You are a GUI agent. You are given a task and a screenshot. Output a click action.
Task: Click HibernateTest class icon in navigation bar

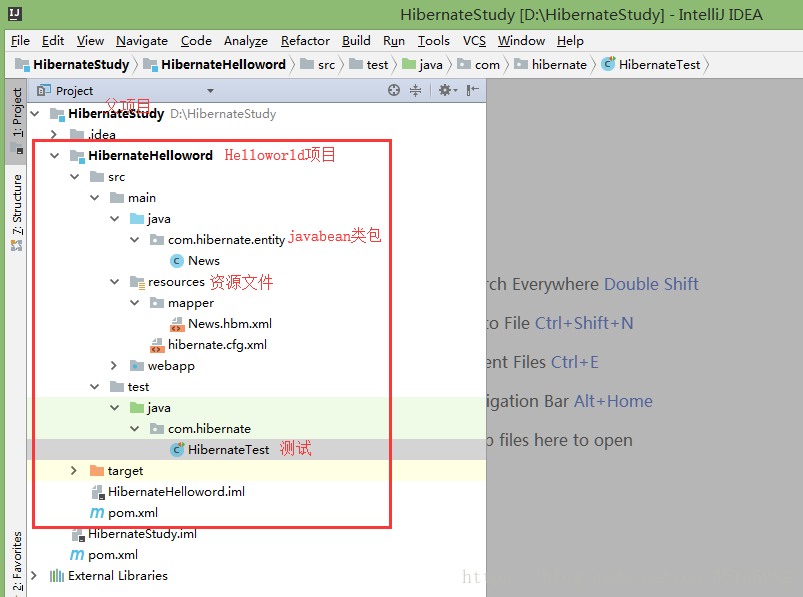pyautogui.click(x=608, y=63)
